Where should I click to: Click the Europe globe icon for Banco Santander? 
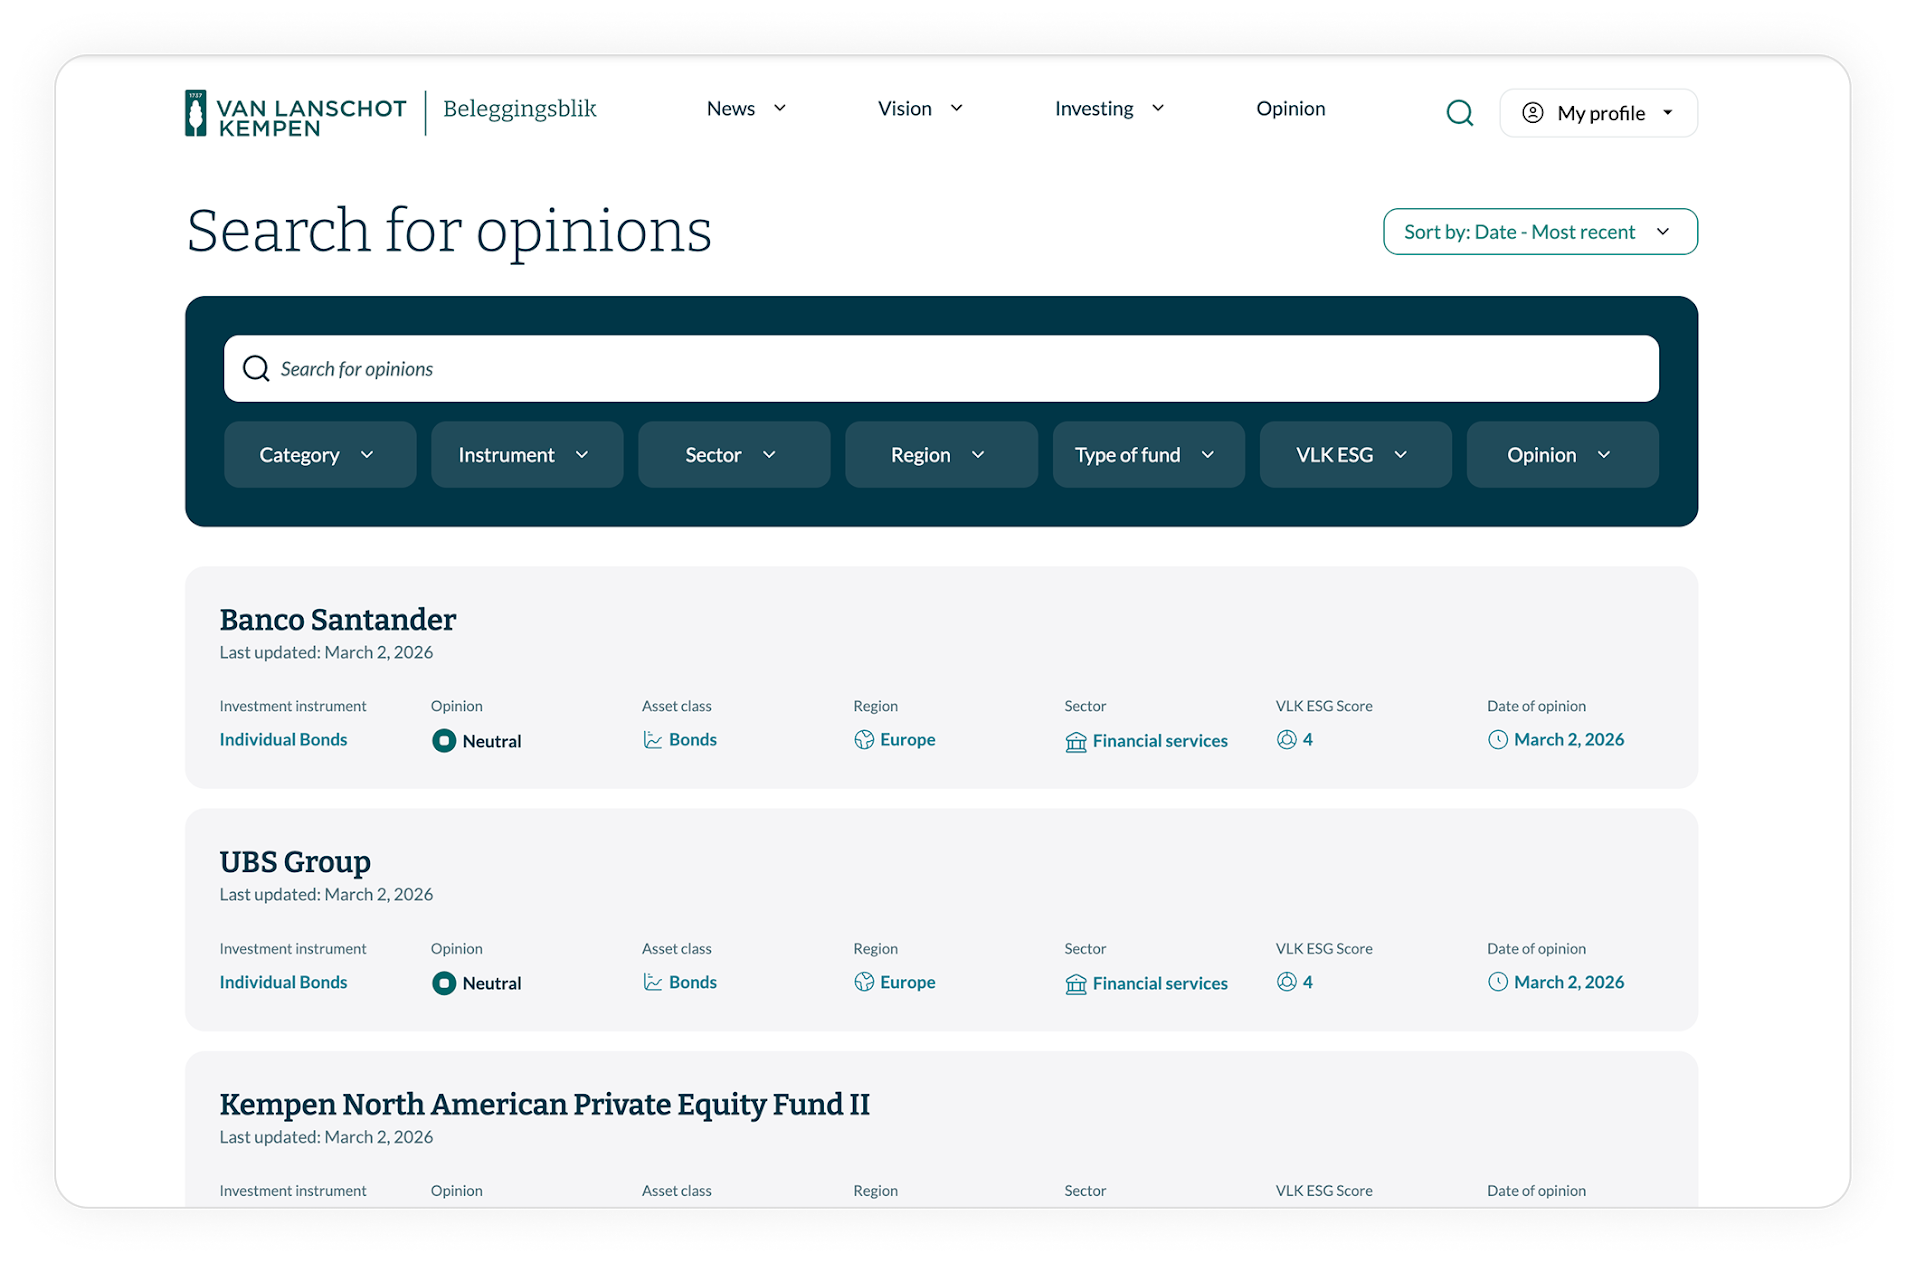(864, 740)
